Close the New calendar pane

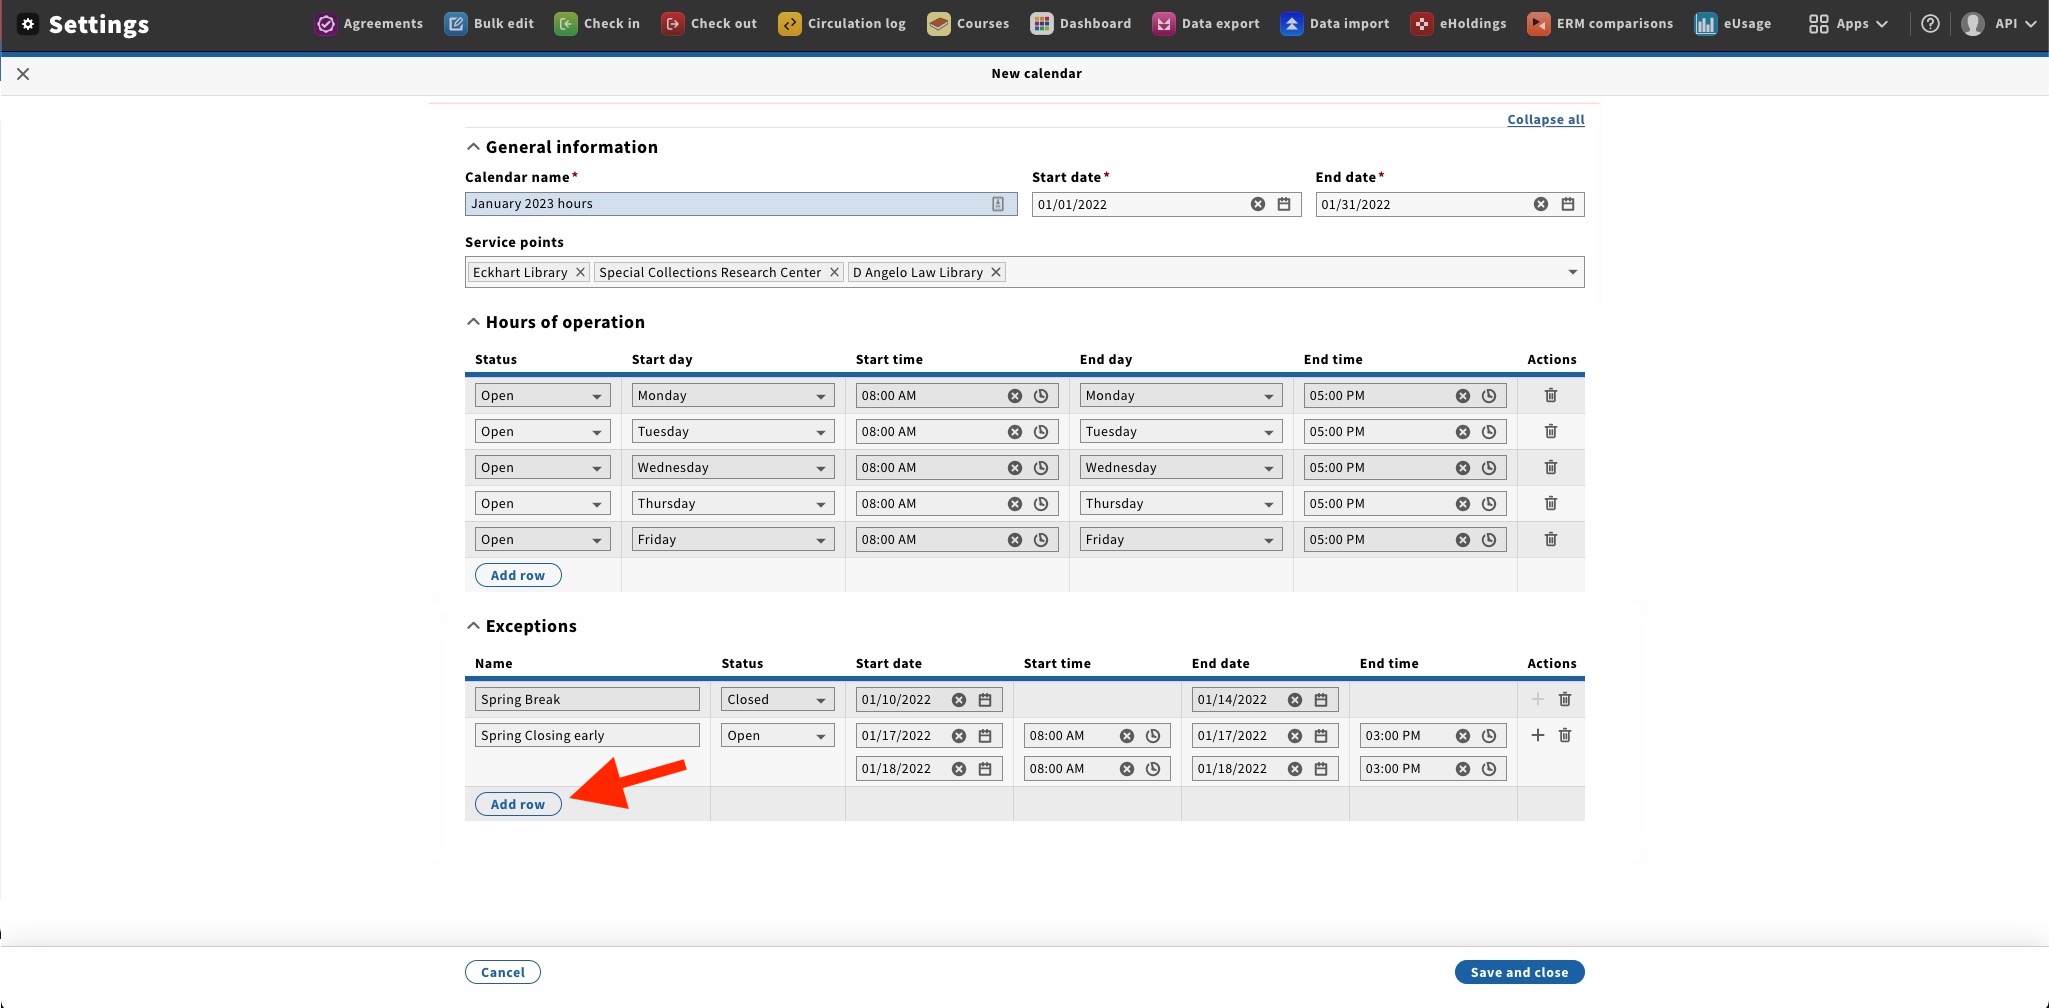click(23, 74)
